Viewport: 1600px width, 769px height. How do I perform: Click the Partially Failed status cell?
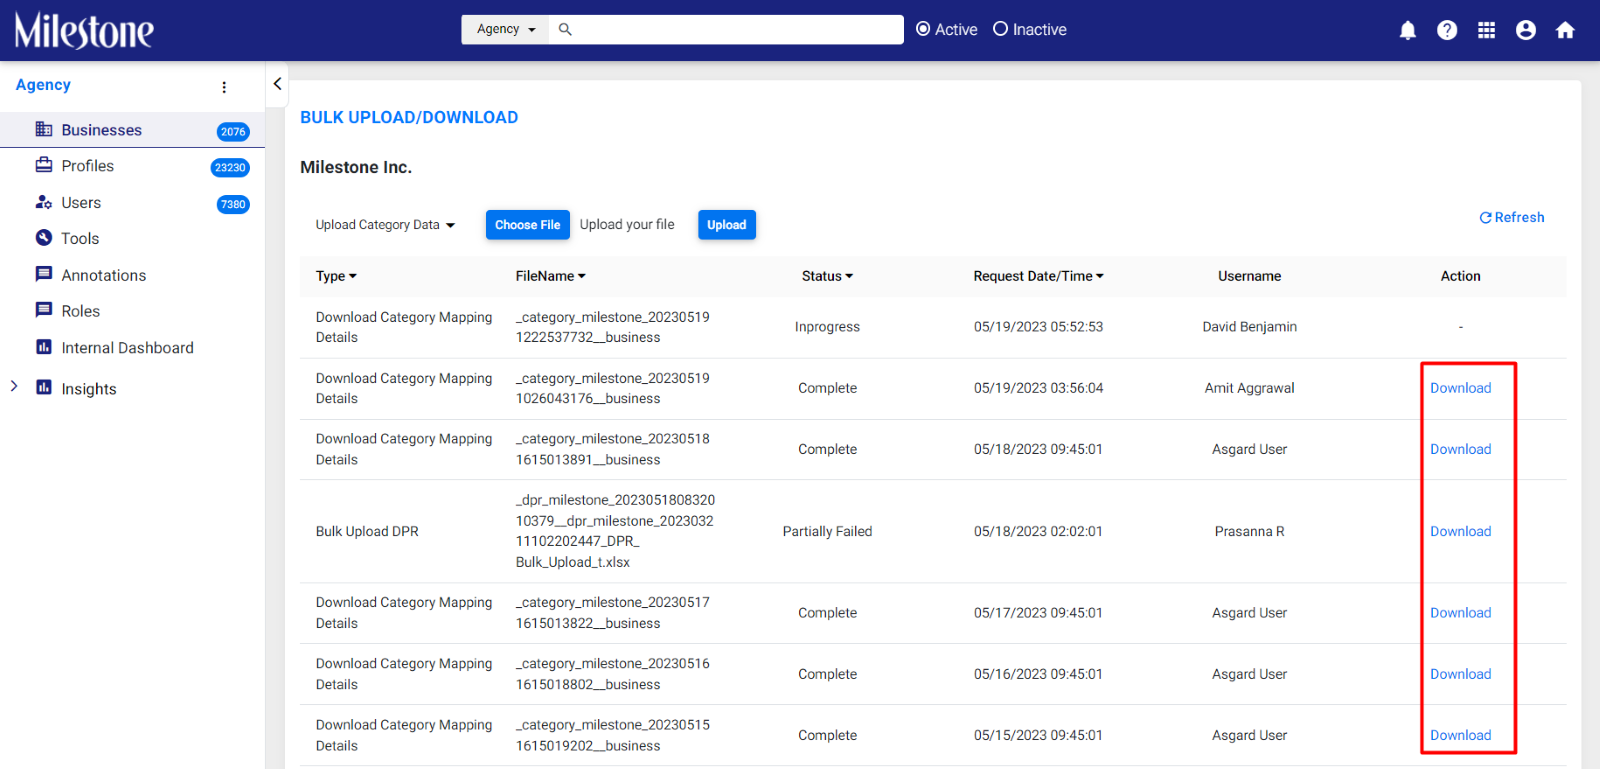coord(827,531)
